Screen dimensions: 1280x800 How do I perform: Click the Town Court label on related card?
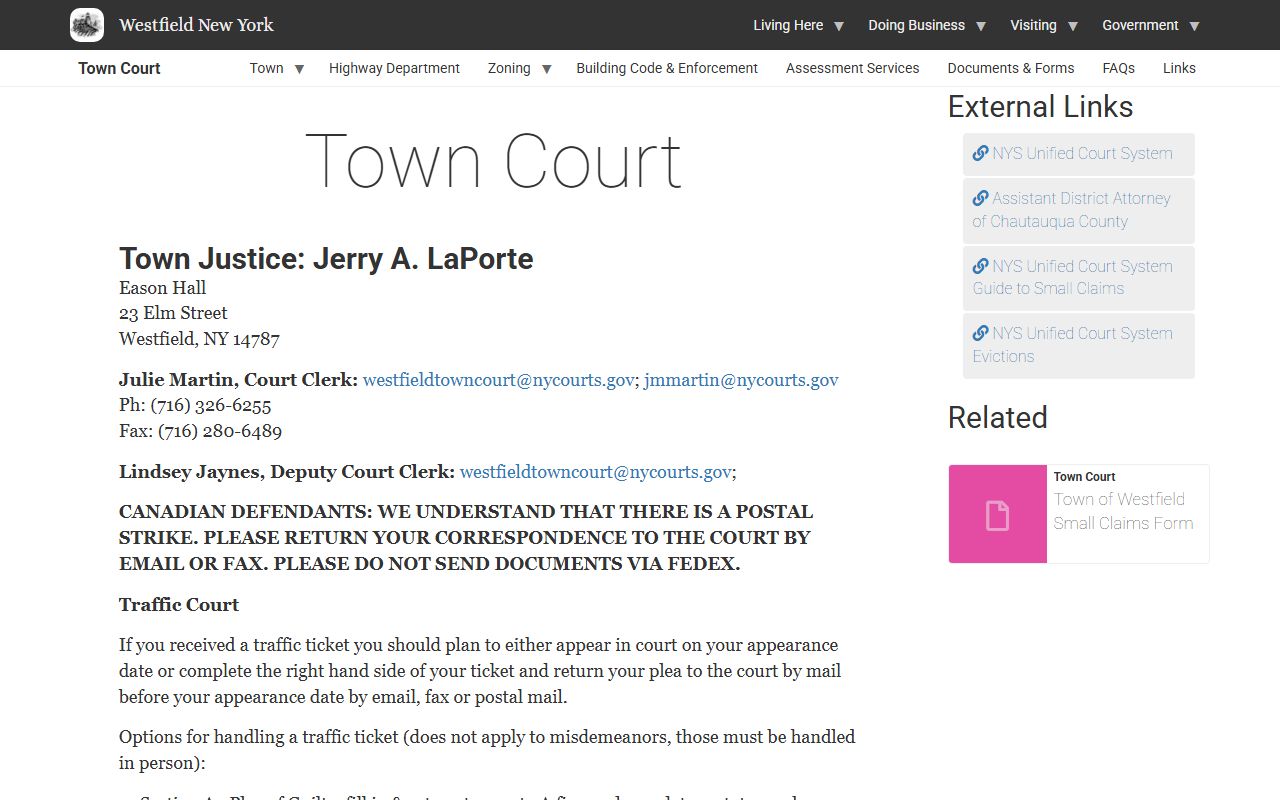click(1084, 477)
